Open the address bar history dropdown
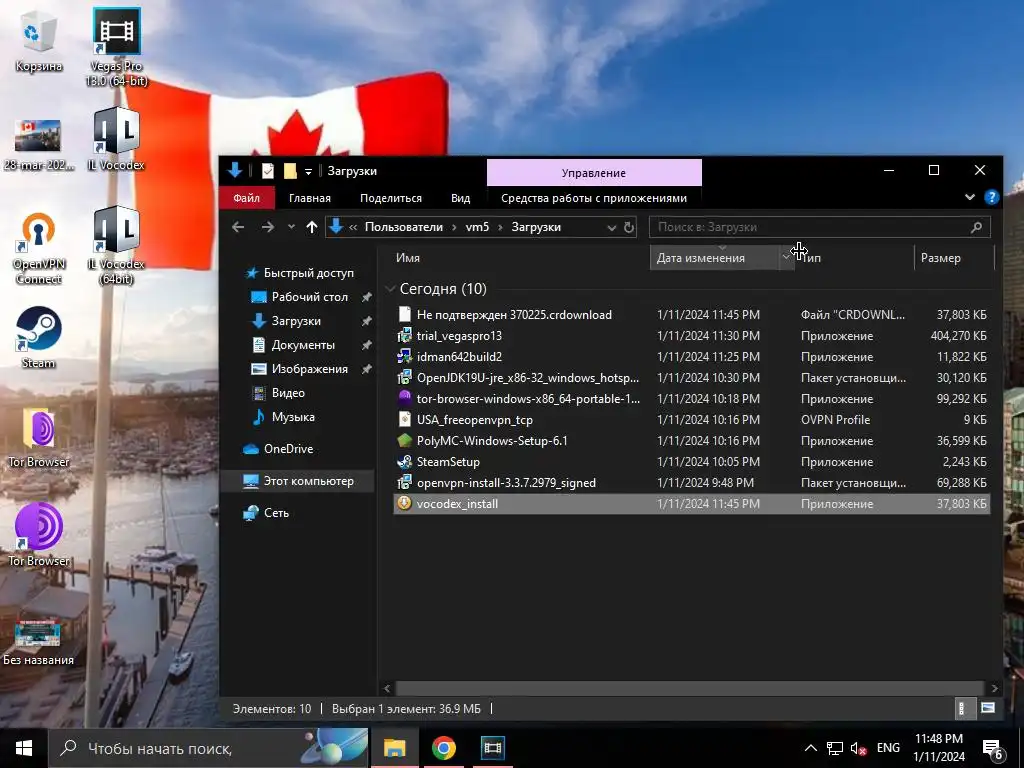The height and width of the screenshot is (768, 1024). tap(611, 227)
